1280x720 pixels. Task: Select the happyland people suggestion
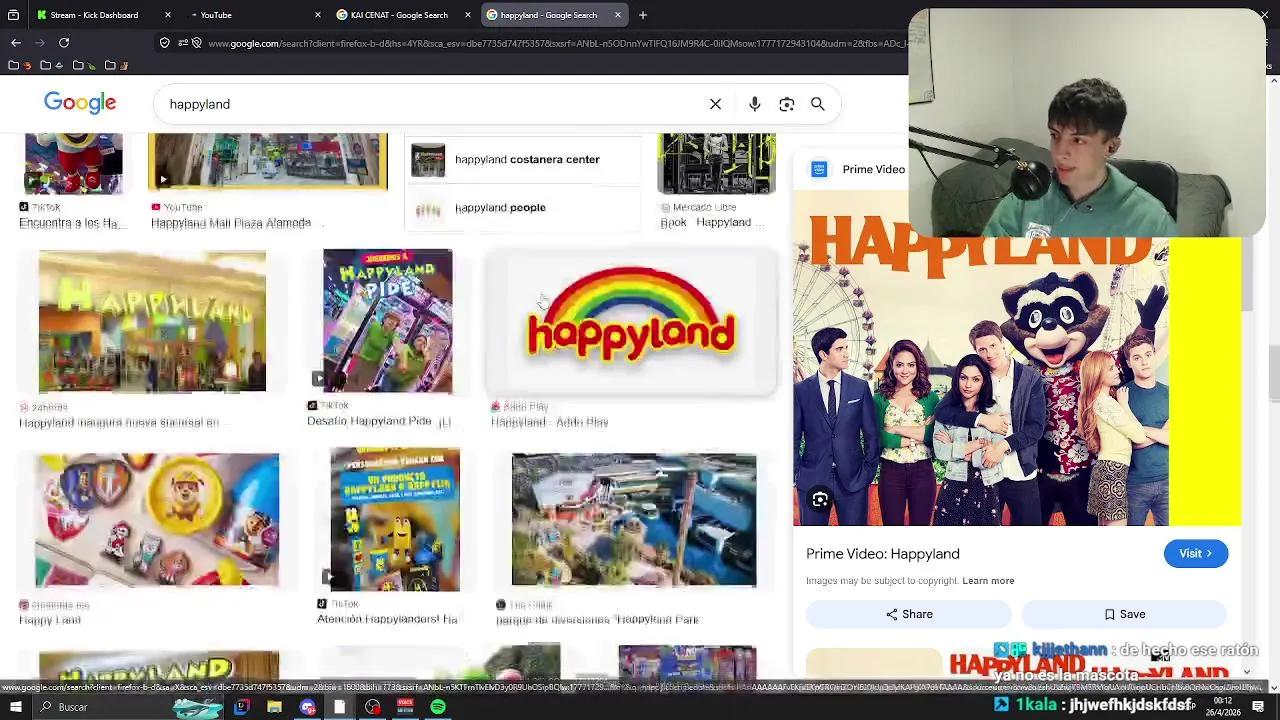pos(522,208)
